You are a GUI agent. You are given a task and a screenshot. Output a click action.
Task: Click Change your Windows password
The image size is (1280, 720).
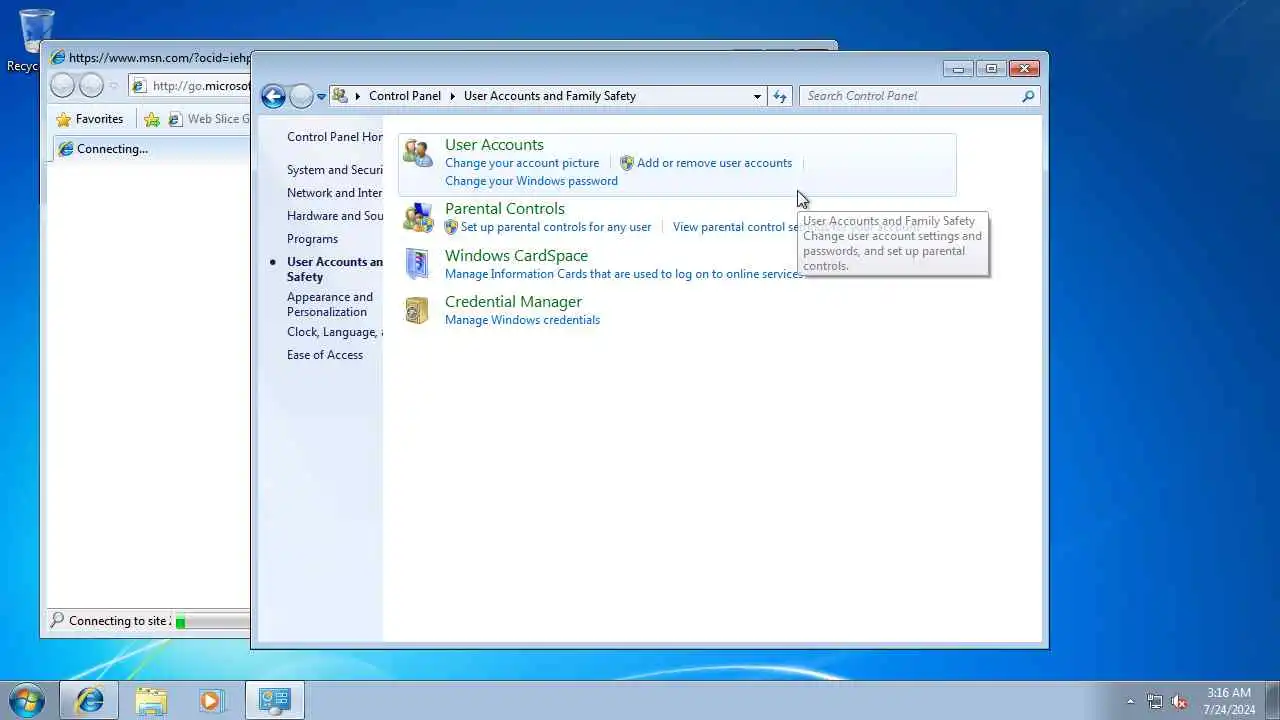point(531,181)
